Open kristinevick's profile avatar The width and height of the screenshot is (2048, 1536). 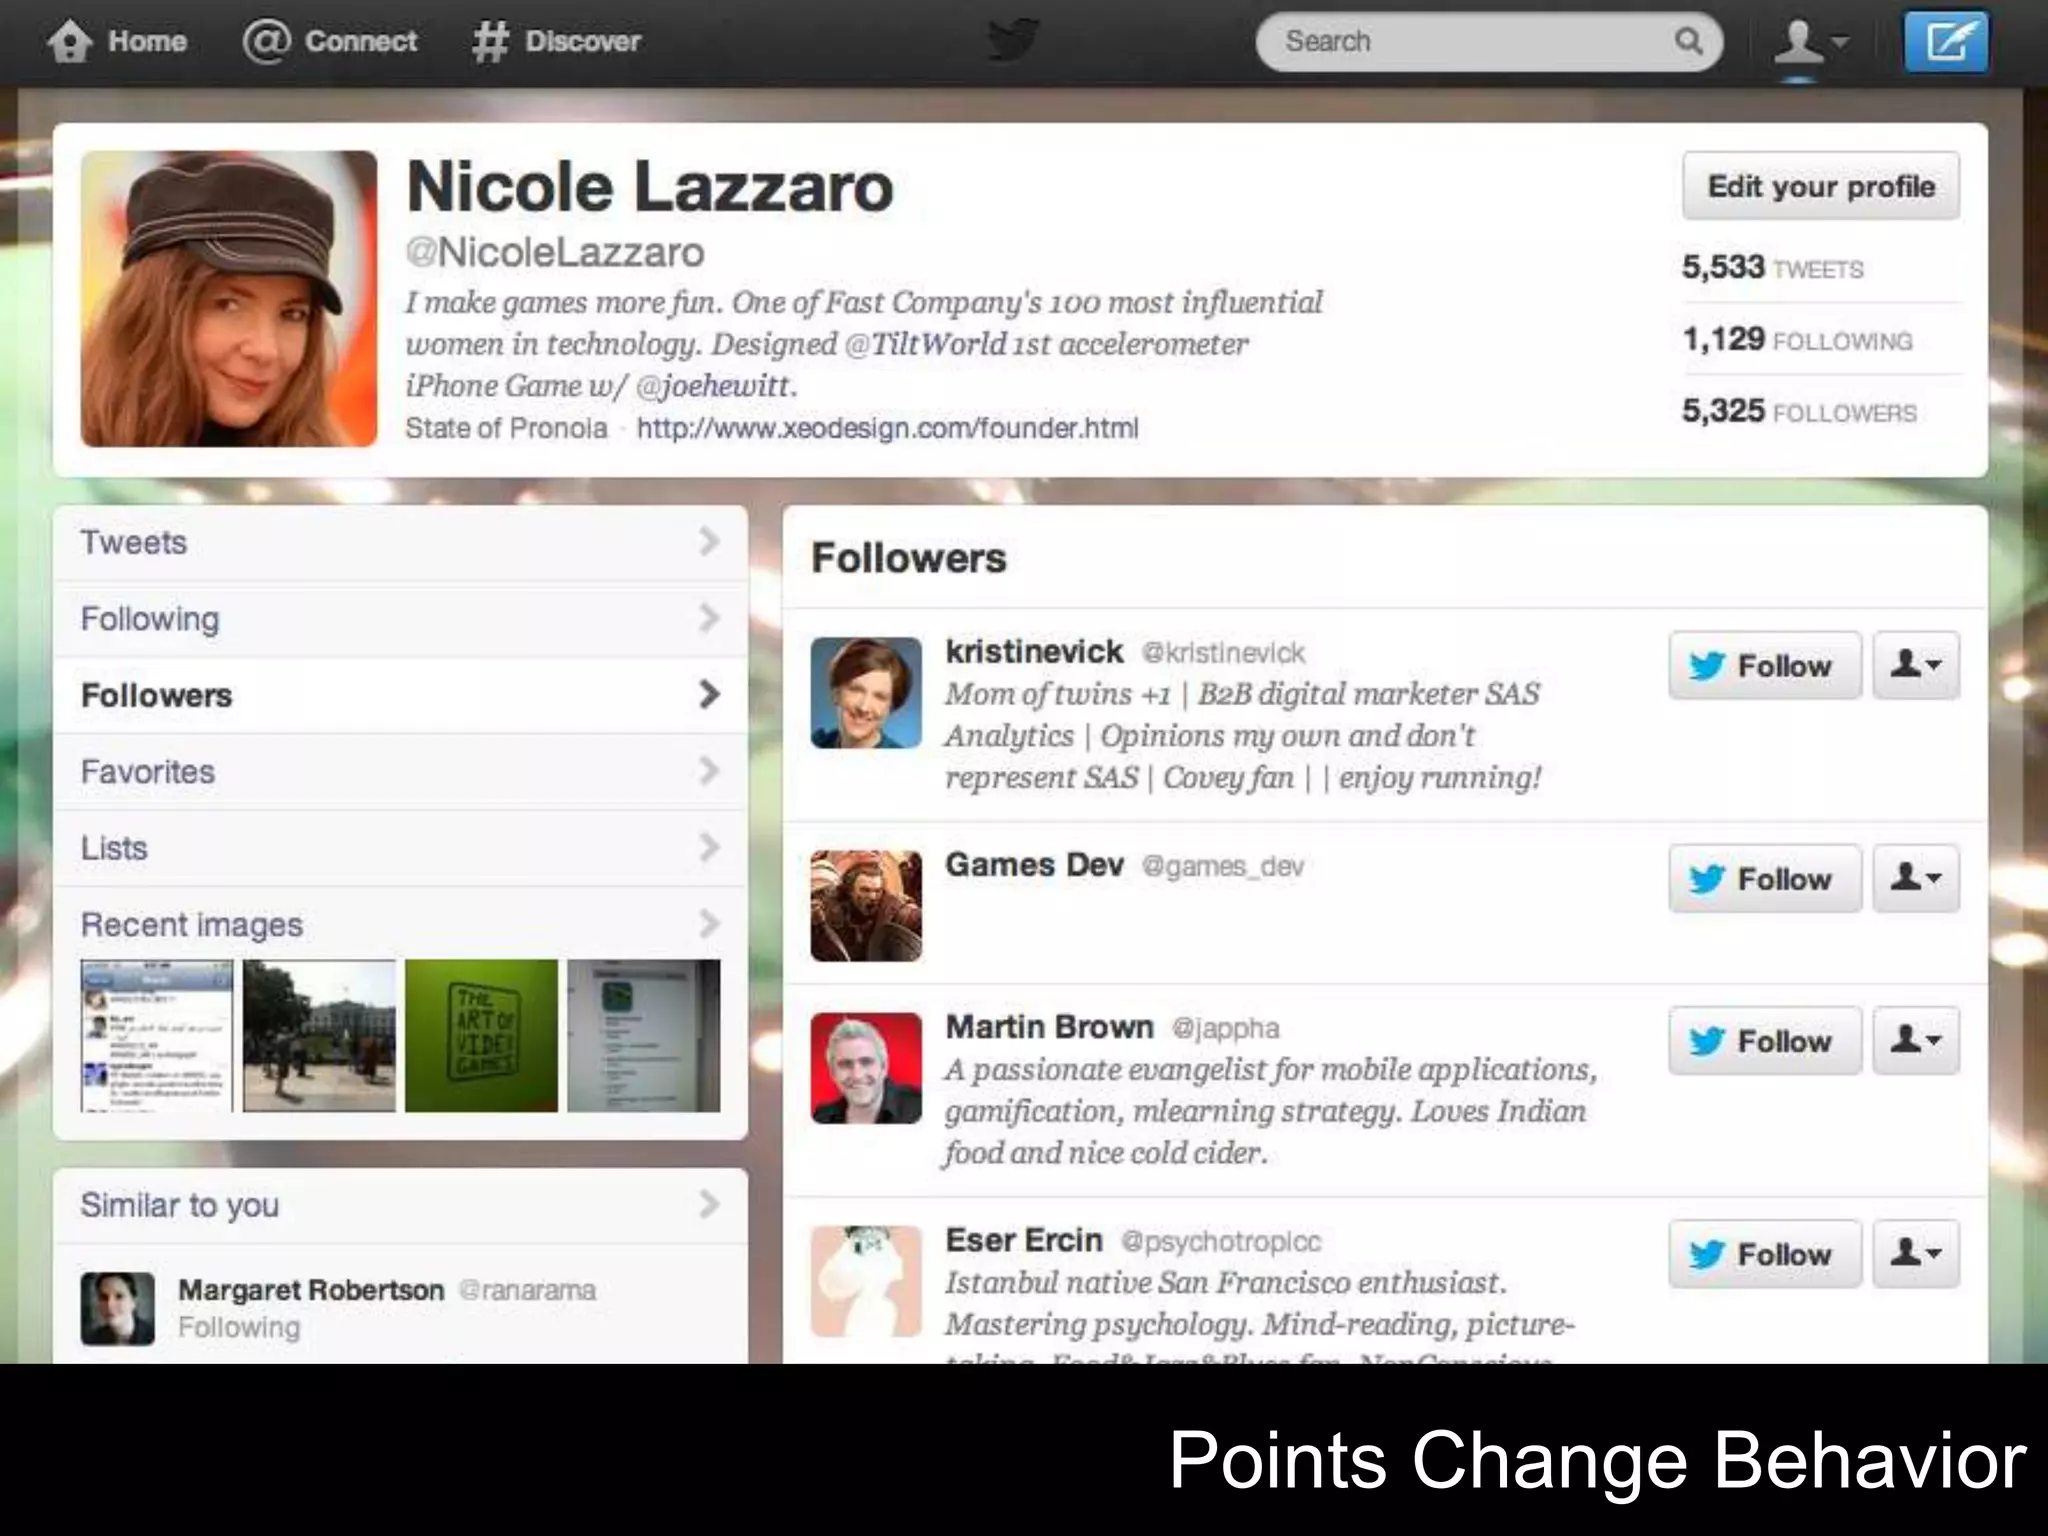(x=866, y=692)
